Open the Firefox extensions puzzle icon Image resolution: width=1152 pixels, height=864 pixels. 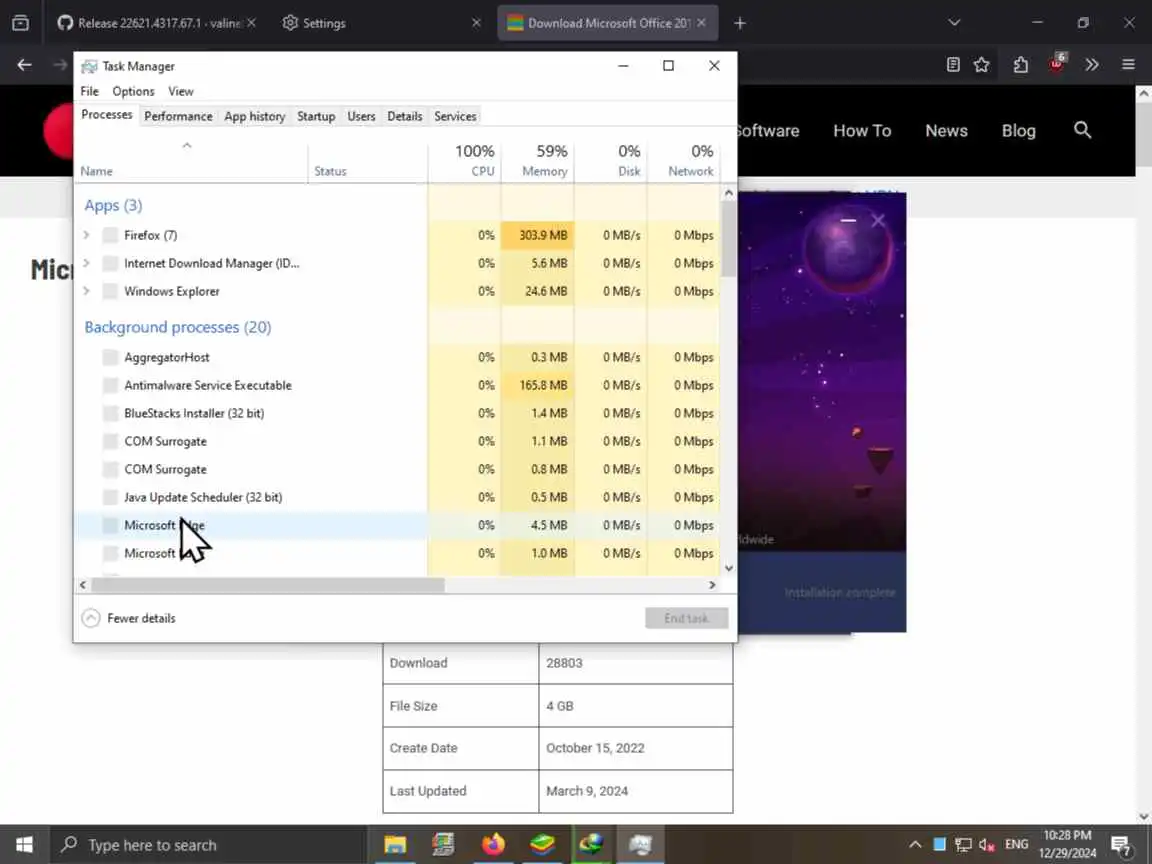click(1020, 65)
